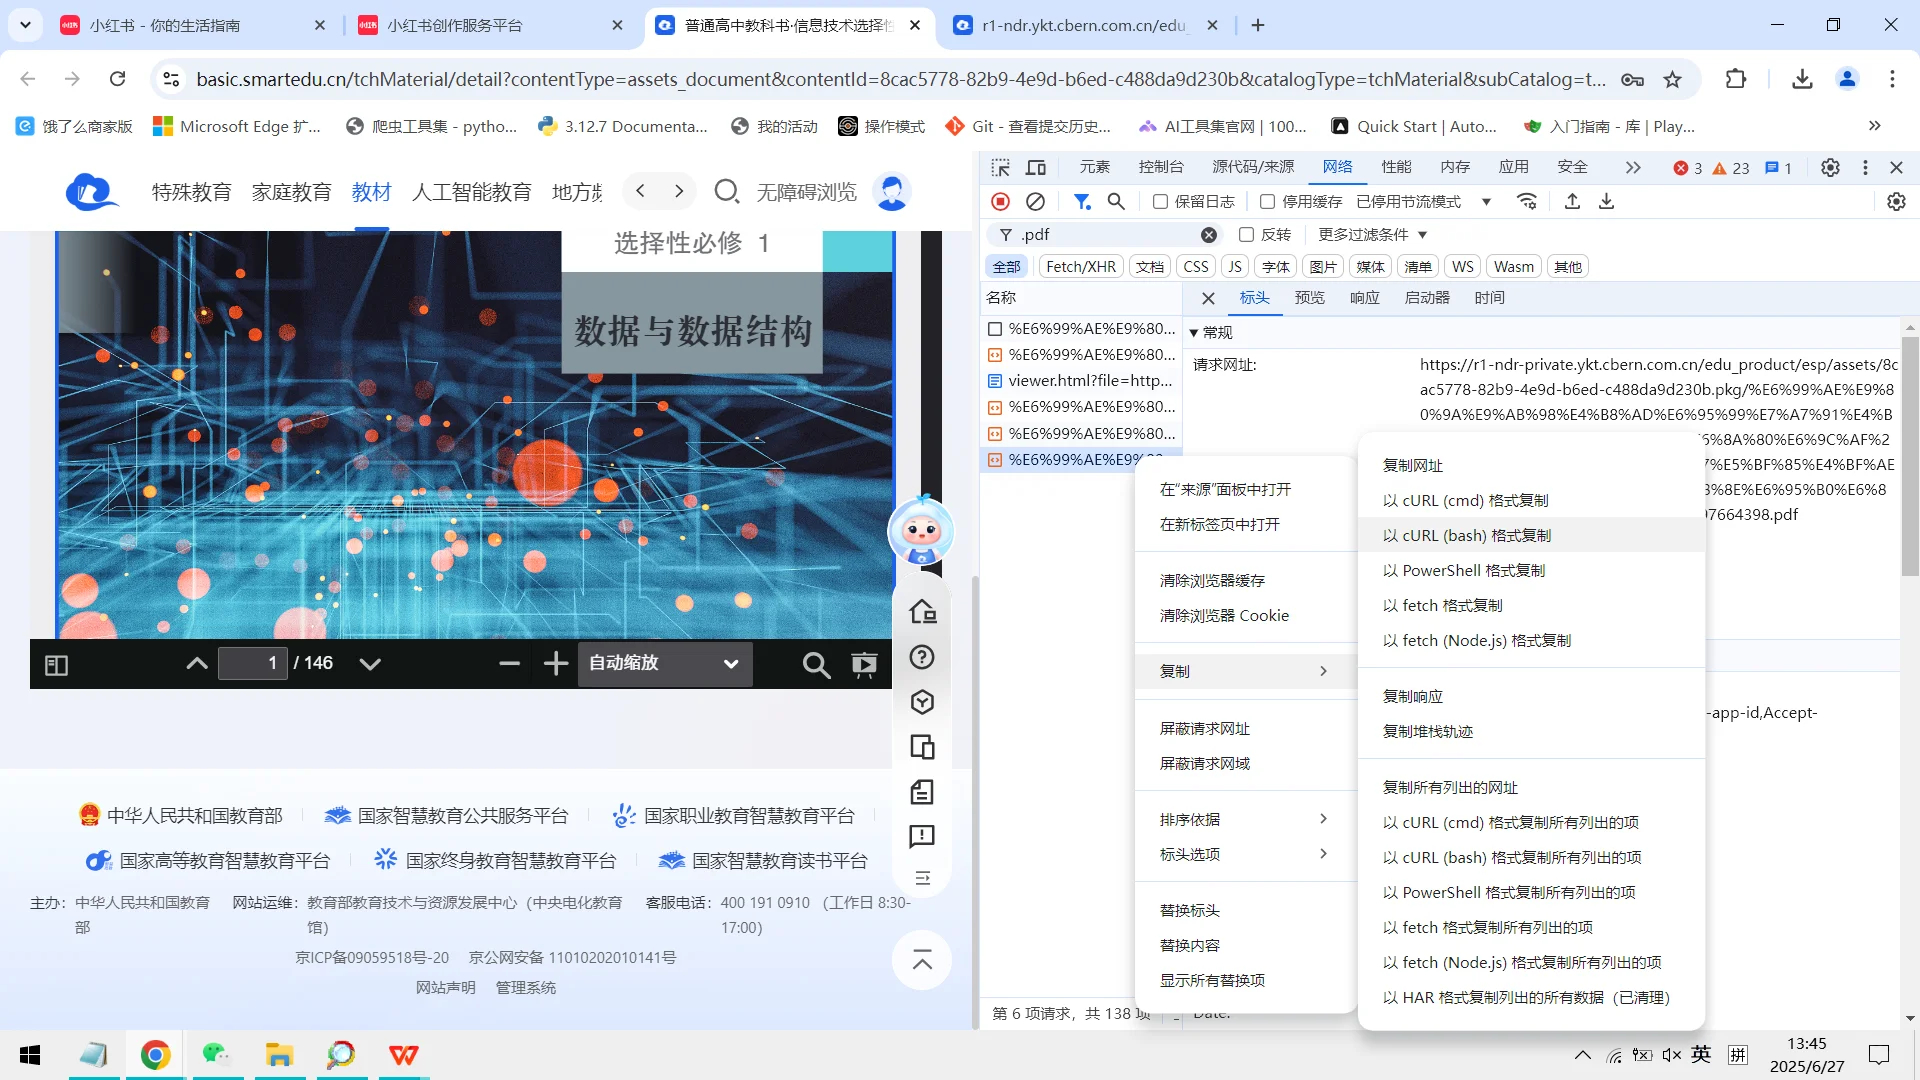This screenshot has width=1920, height=1080.
Task: Open the network search magnifier
Action: click(x=1117, y=202)
